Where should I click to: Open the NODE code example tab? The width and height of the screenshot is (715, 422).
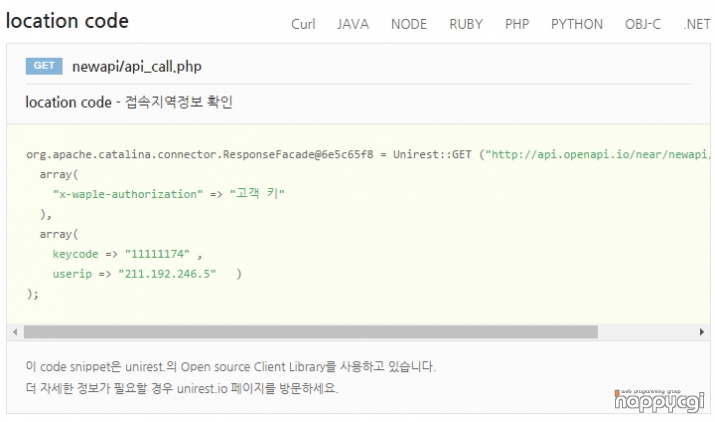click(408, 24)
